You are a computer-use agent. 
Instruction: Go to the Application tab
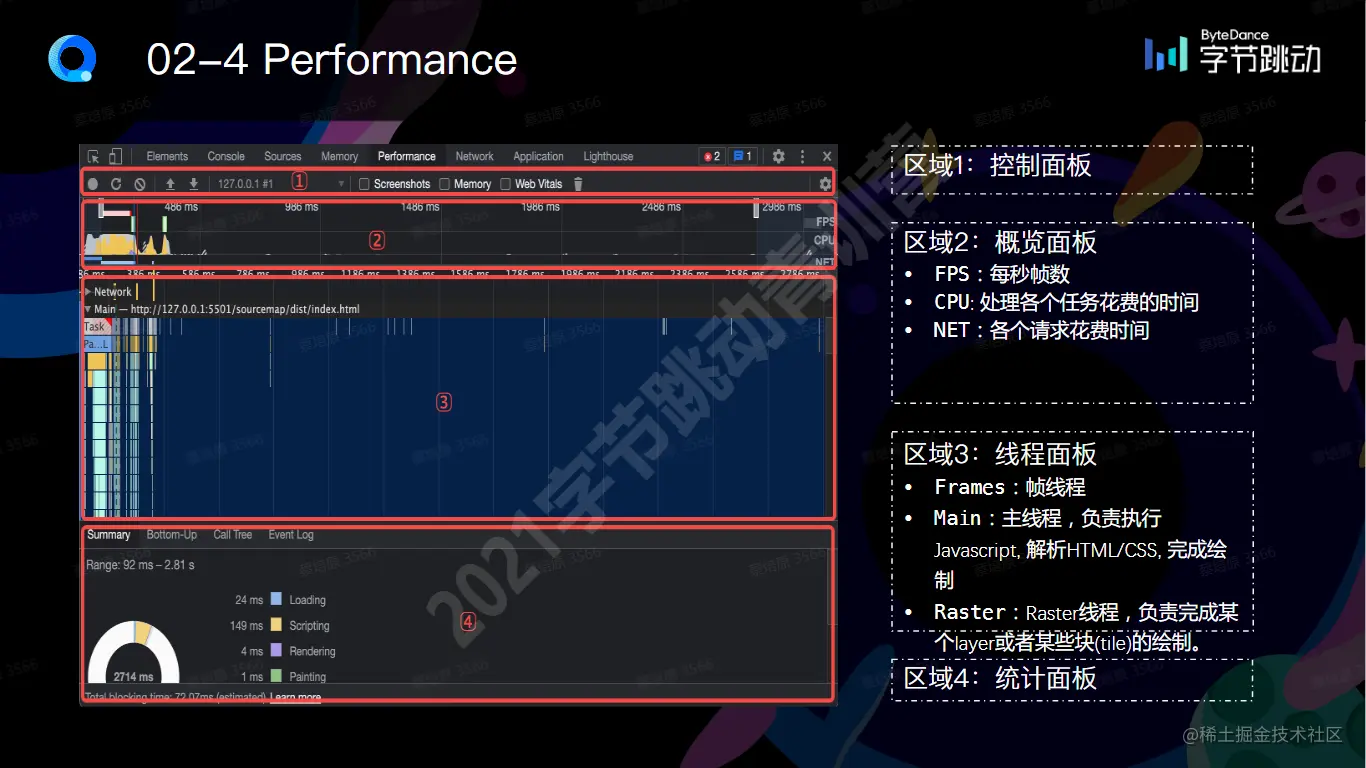click(x=538, y=156)
